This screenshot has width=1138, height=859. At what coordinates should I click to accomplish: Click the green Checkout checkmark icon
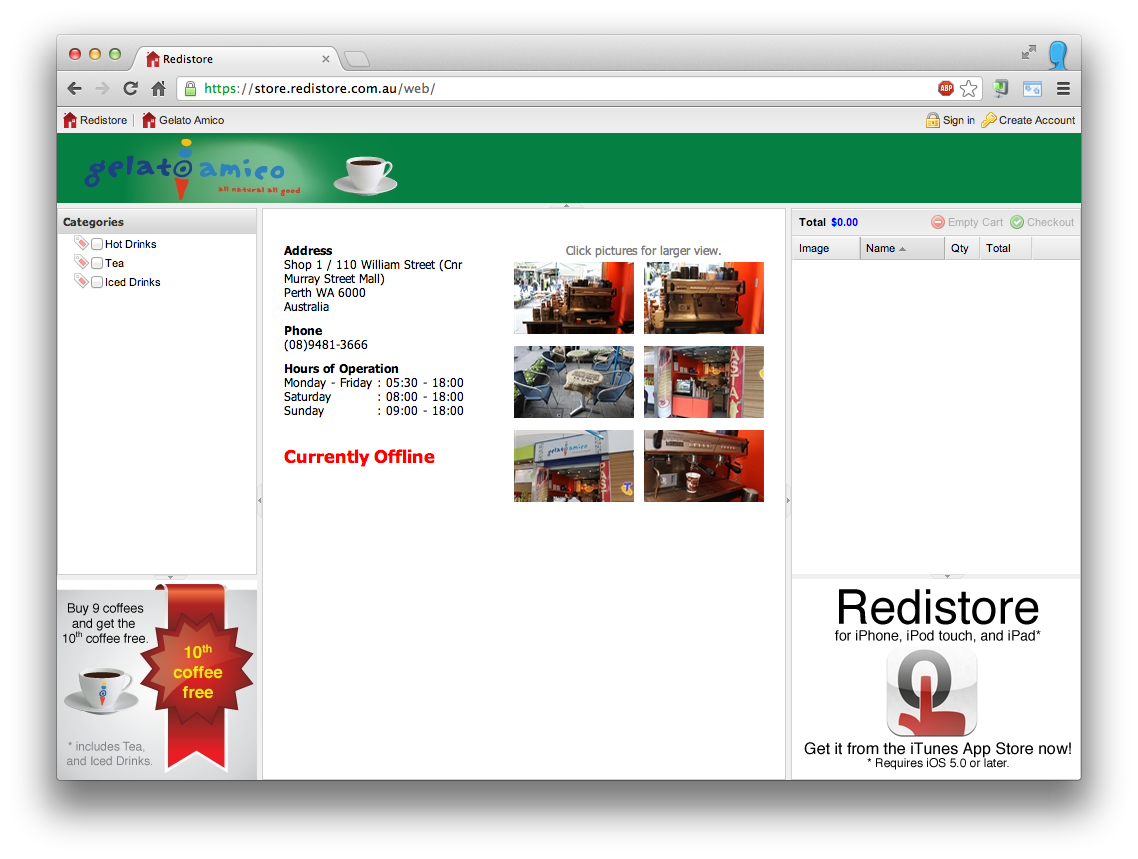[1017, 222]
